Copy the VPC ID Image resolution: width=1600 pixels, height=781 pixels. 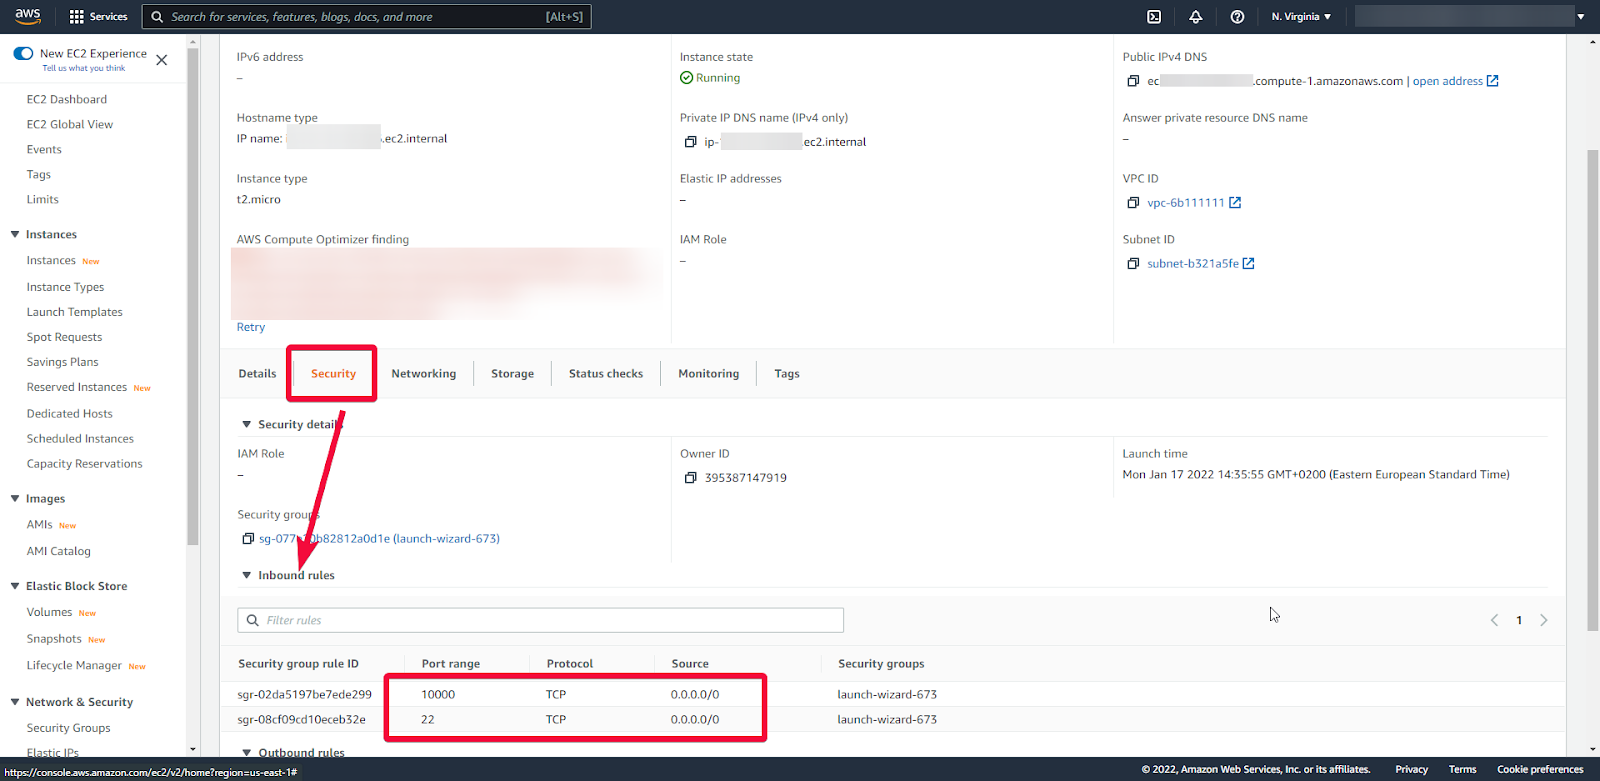click(1133, 203)
